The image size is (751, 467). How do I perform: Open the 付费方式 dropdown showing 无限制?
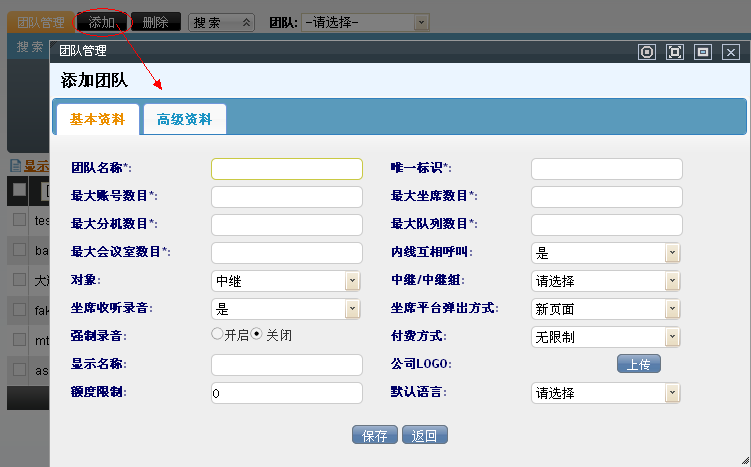pos(672,337)
